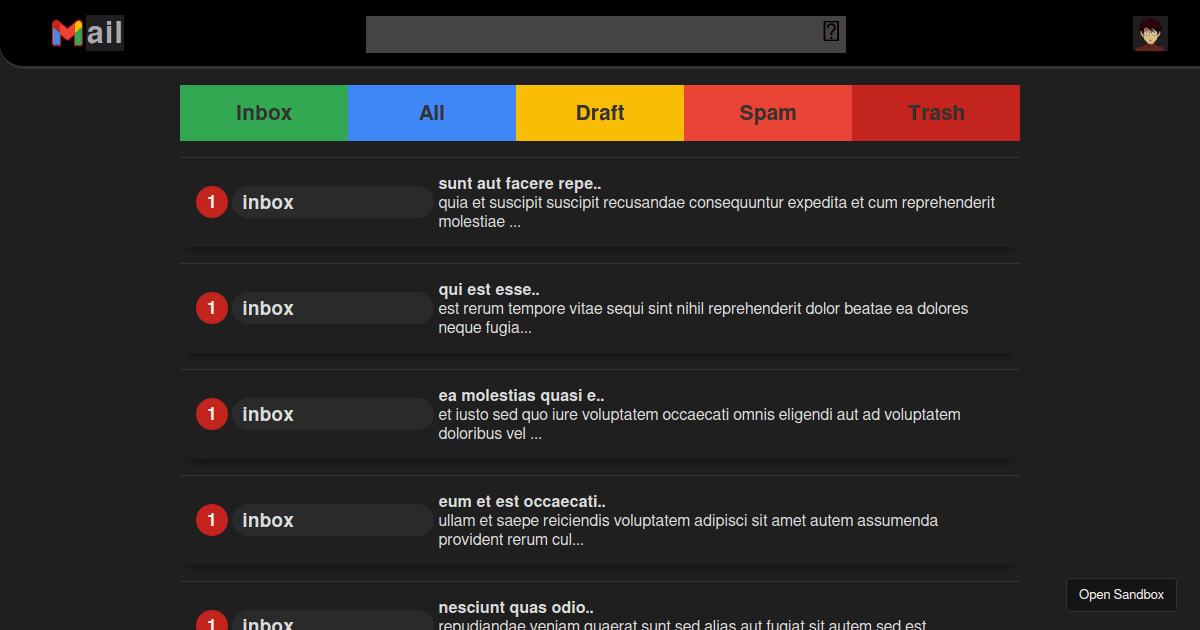Toggle the inbox chip on 'qui est esse..'
1200x630 pixels.
point(333,308)
